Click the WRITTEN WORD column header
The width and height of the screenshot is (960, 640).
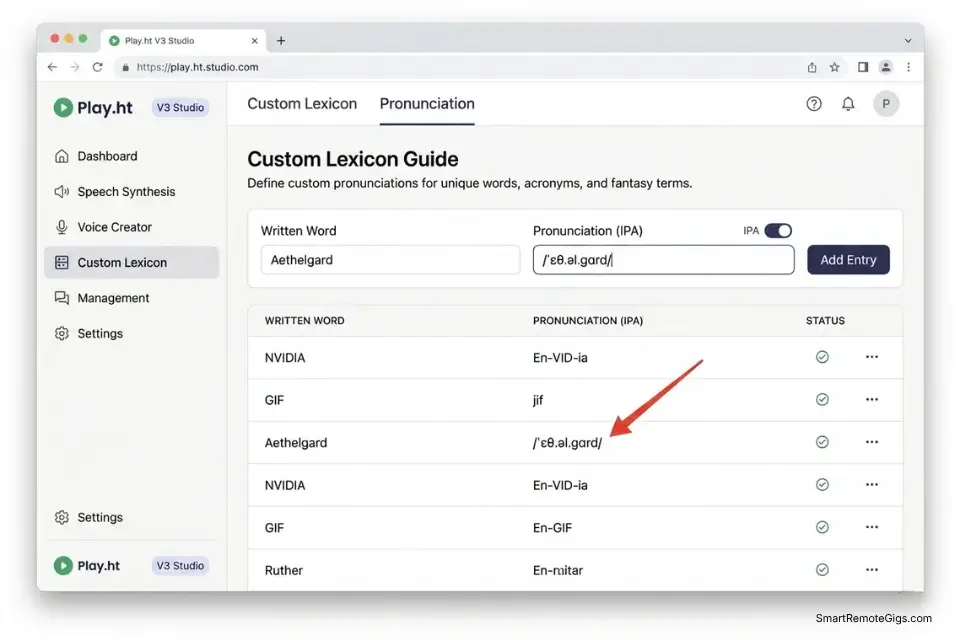304,321
